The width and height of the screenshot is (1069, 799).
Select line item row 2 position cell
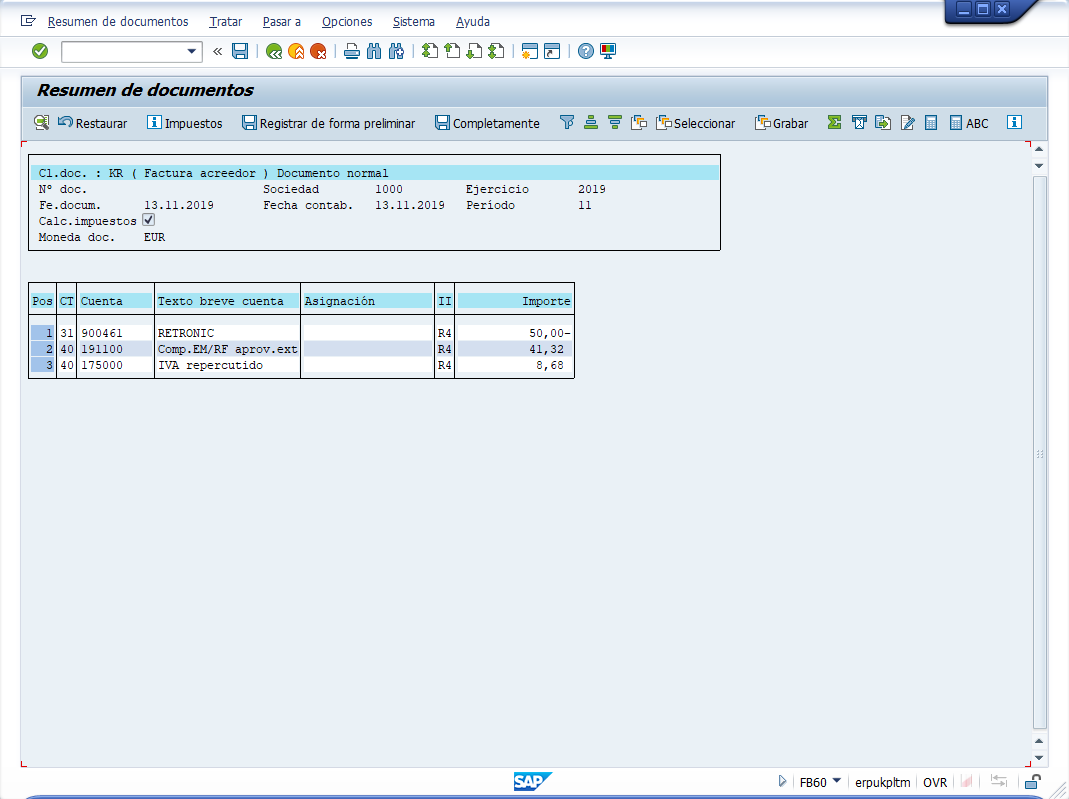pyautogui.click(x=42, y=349)
